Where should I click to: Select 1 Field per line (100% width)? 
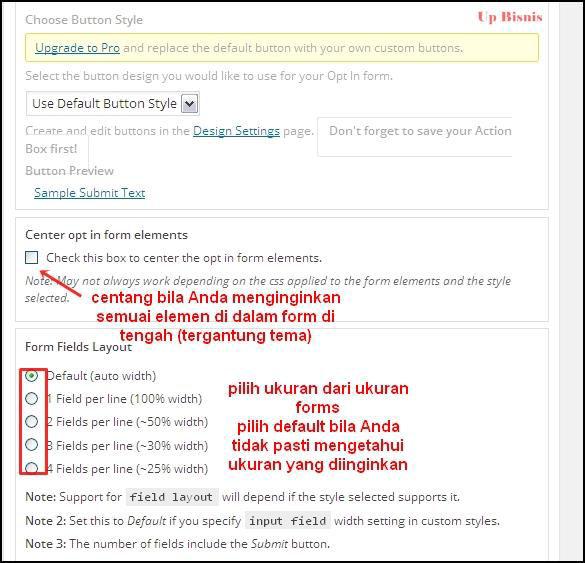tap(31, 398)
